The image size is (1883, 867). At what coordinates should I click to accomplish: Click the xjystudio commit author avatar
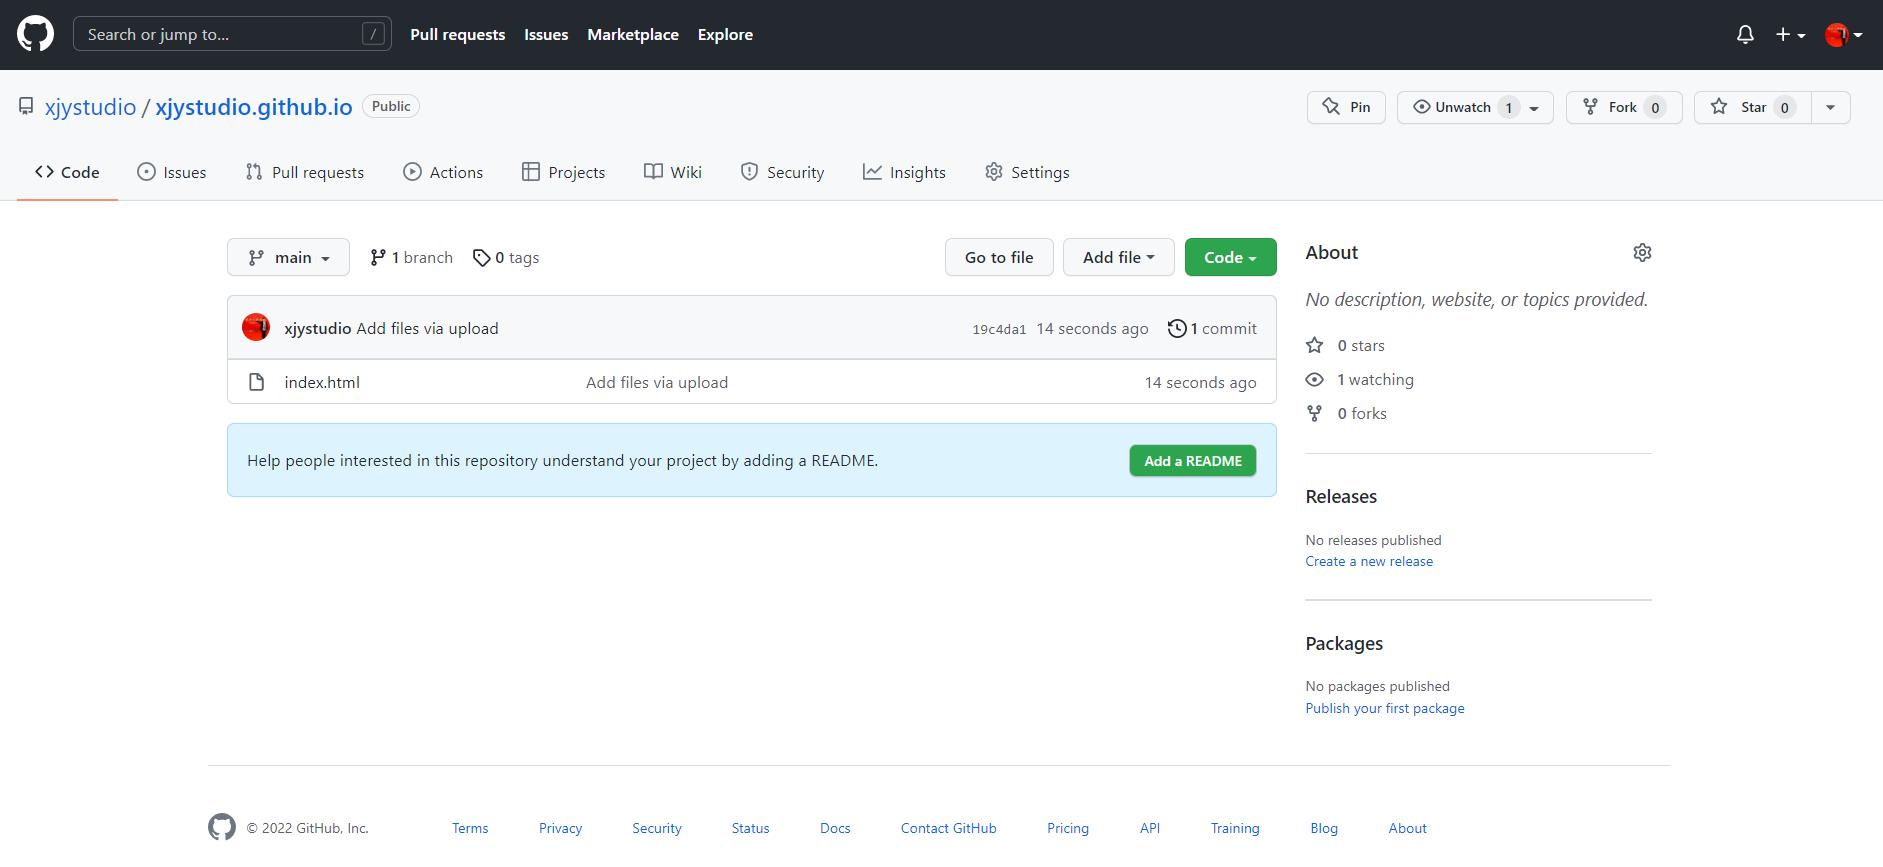point(256,328)
